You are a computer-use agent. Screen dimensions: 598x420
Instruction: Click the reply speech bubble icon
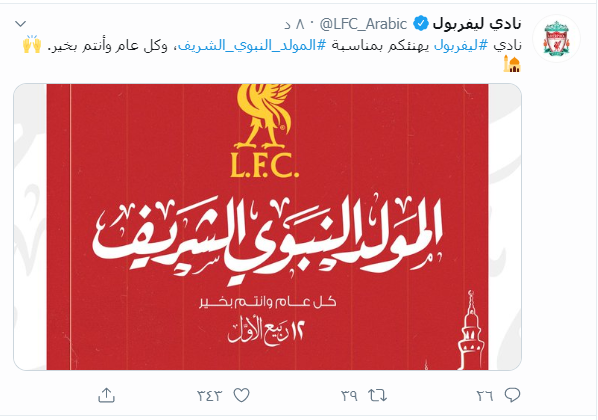tap(512, 395)
